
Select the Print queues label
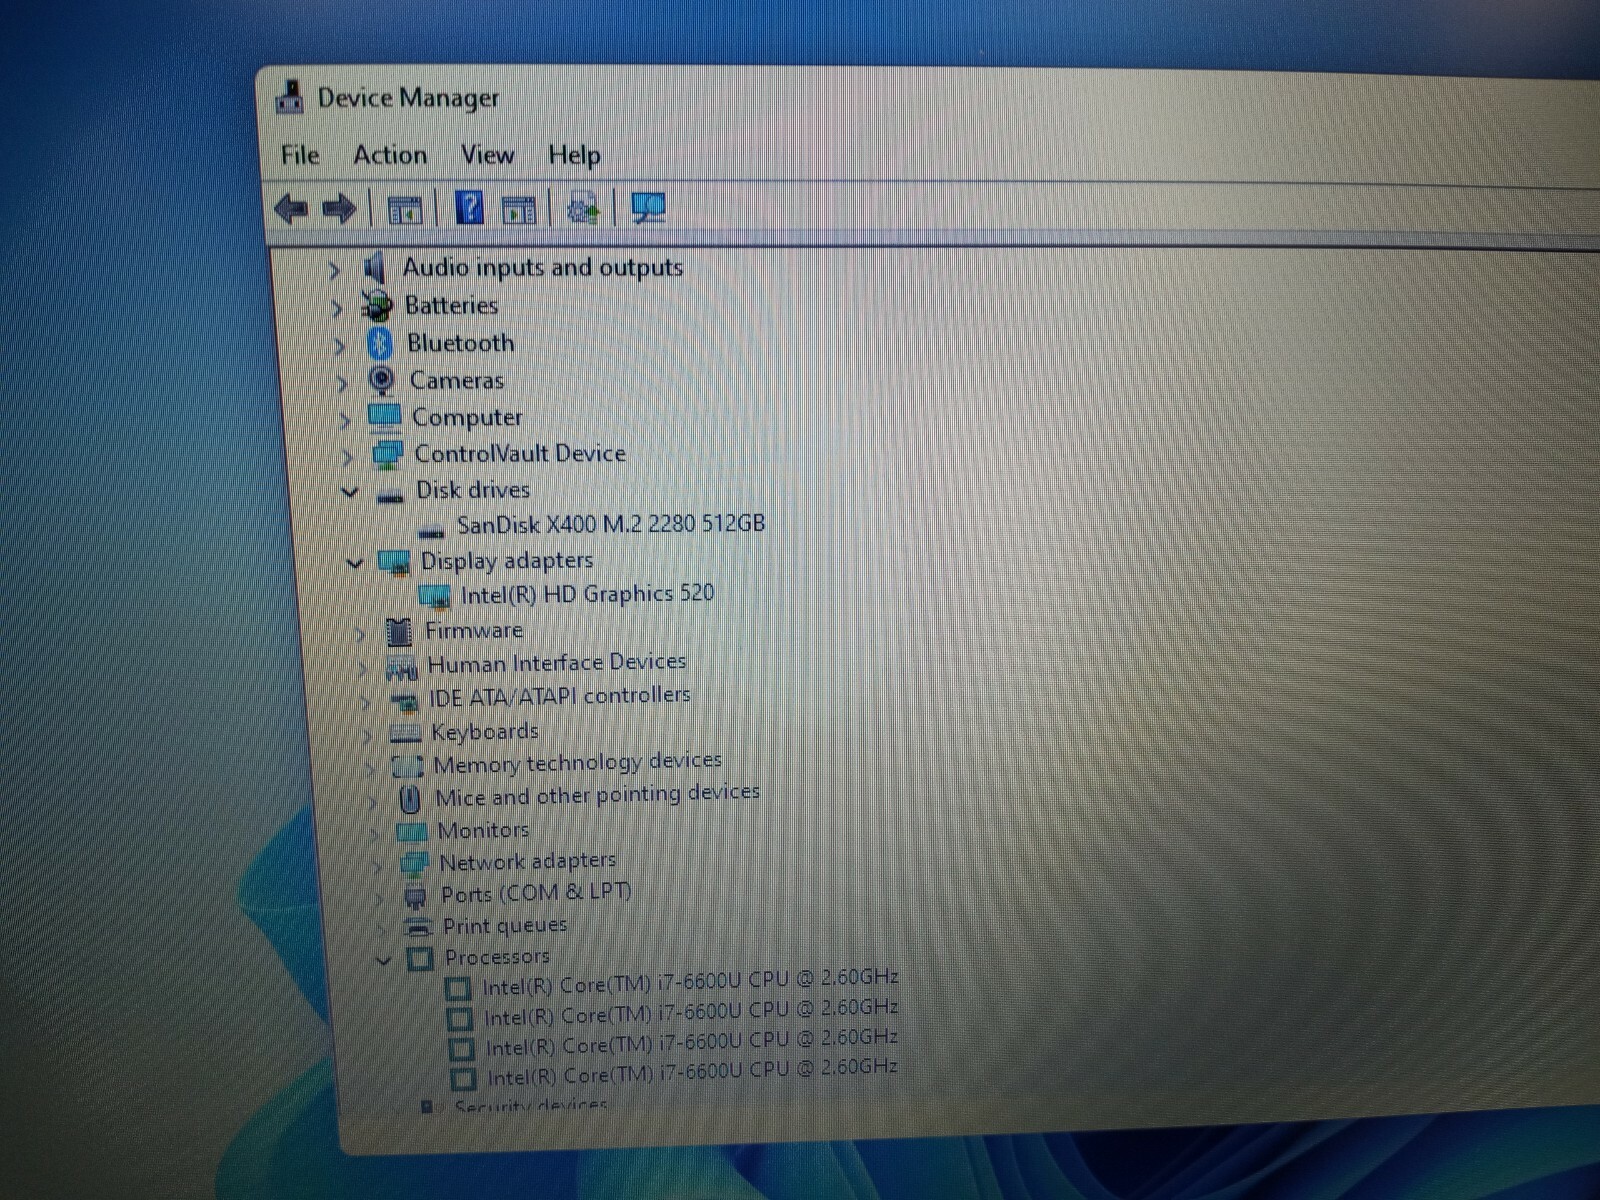tap(505, 925)
